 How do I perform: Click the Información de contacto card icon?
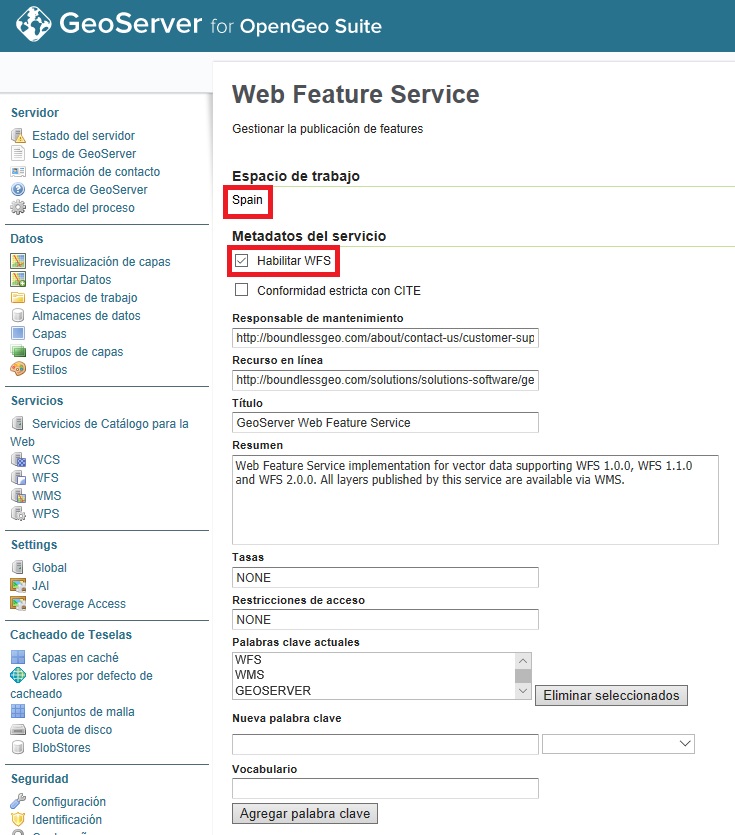point(18,171)
